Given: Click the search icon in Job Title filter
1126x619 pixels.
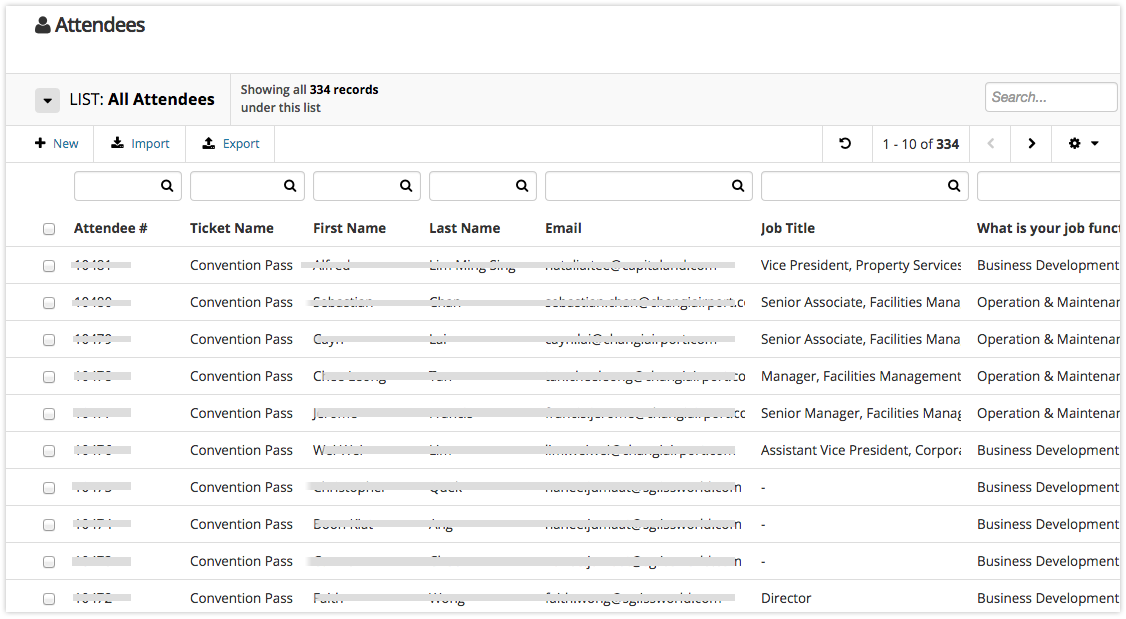Looking at the screenshot, I should (954, 186).
